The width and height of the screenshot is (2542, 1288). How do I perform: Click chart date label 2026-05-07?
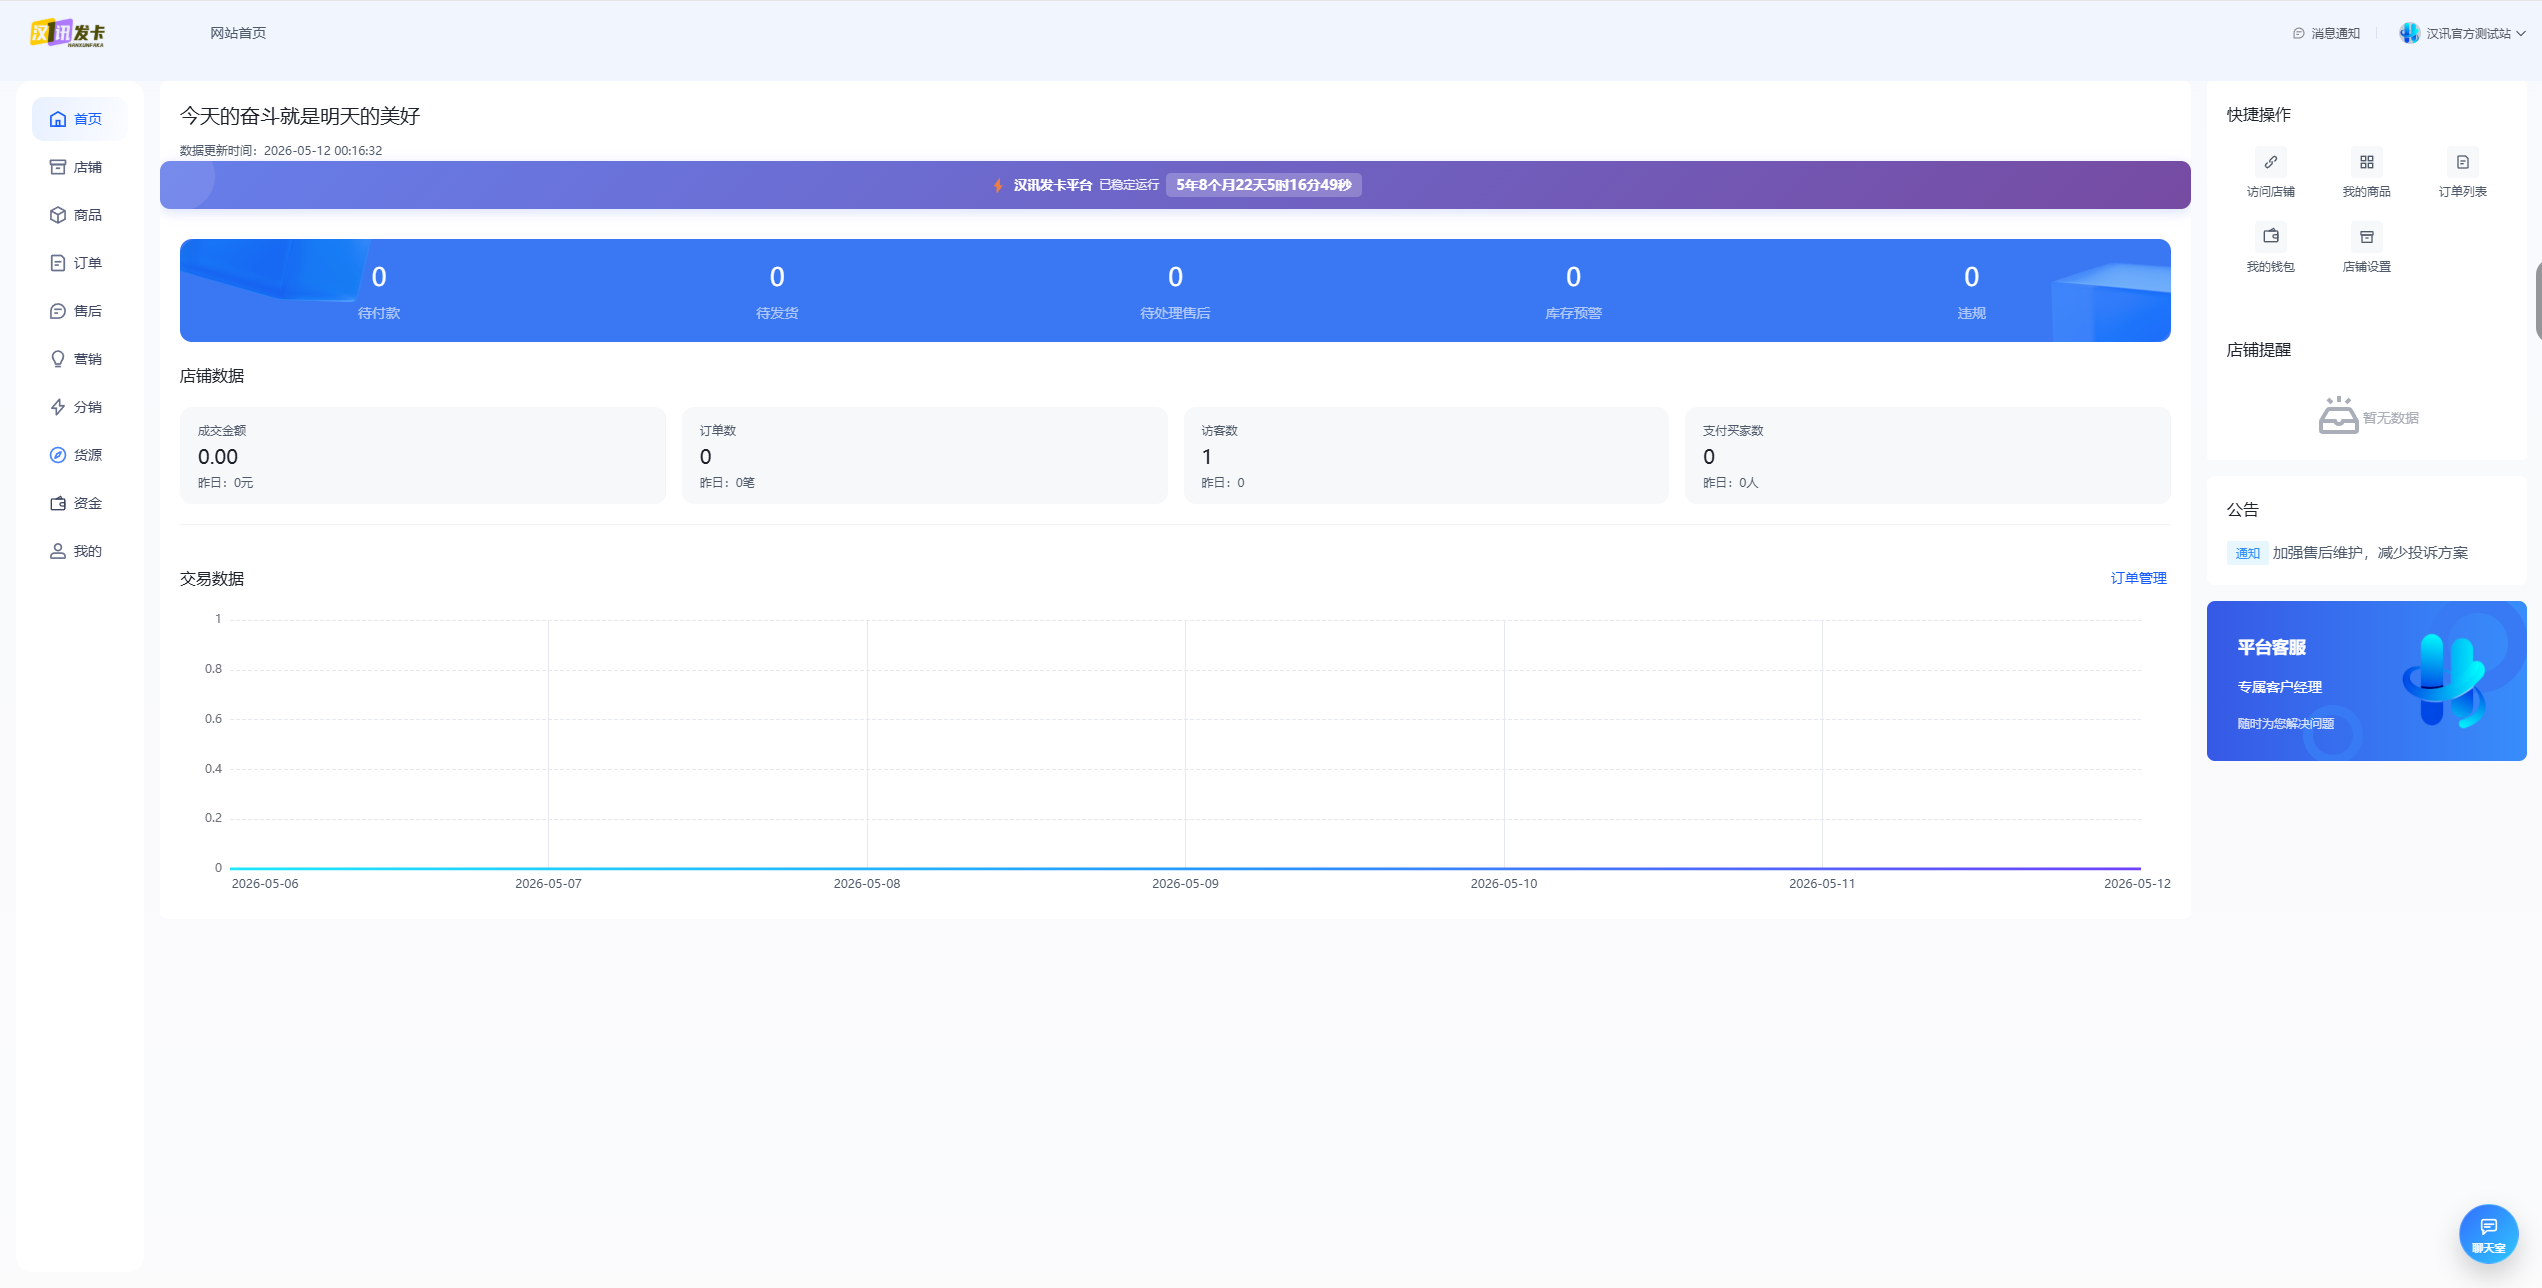pos(548,884)
